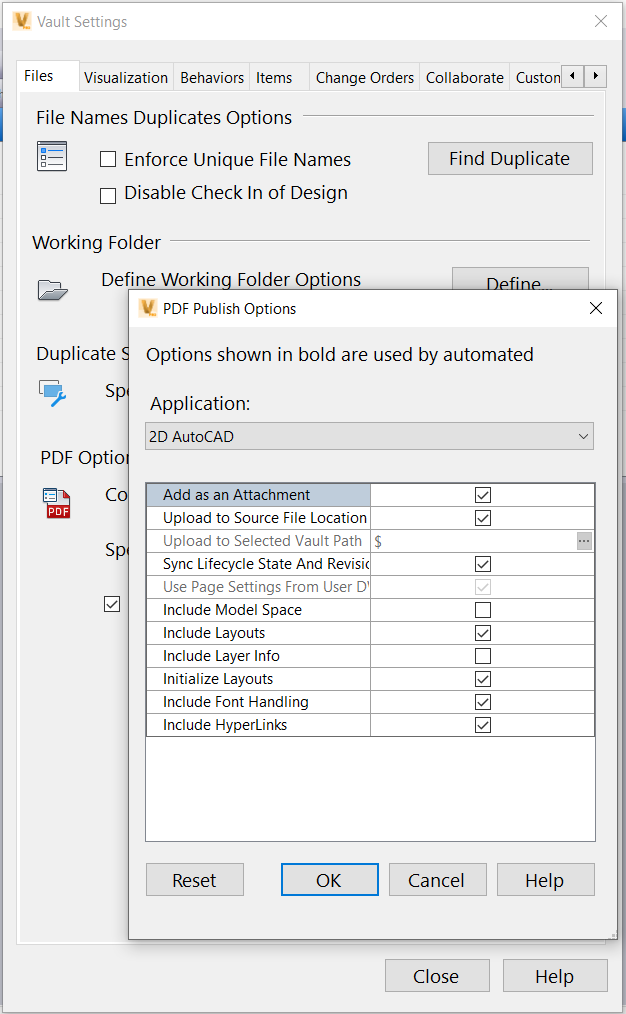Click the PDF Publish Options title bar icon

click(147, 309)
